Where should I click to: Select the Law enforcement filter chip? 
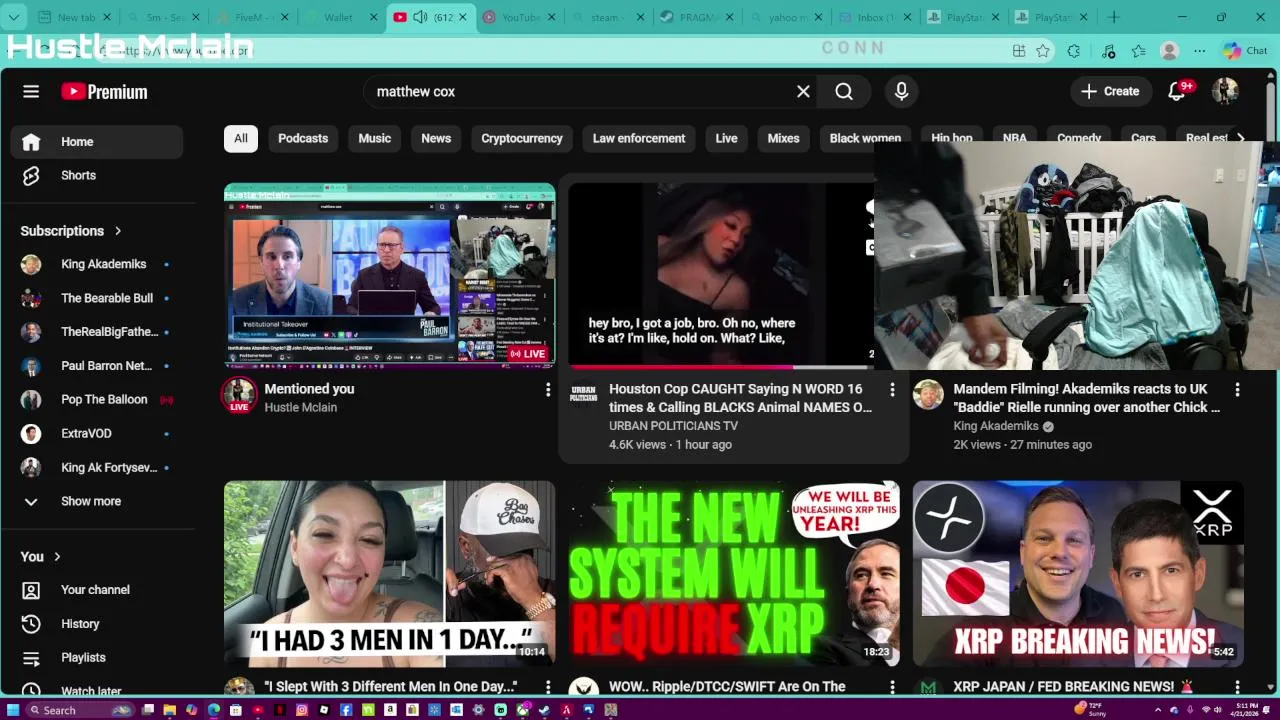[639, 138]
